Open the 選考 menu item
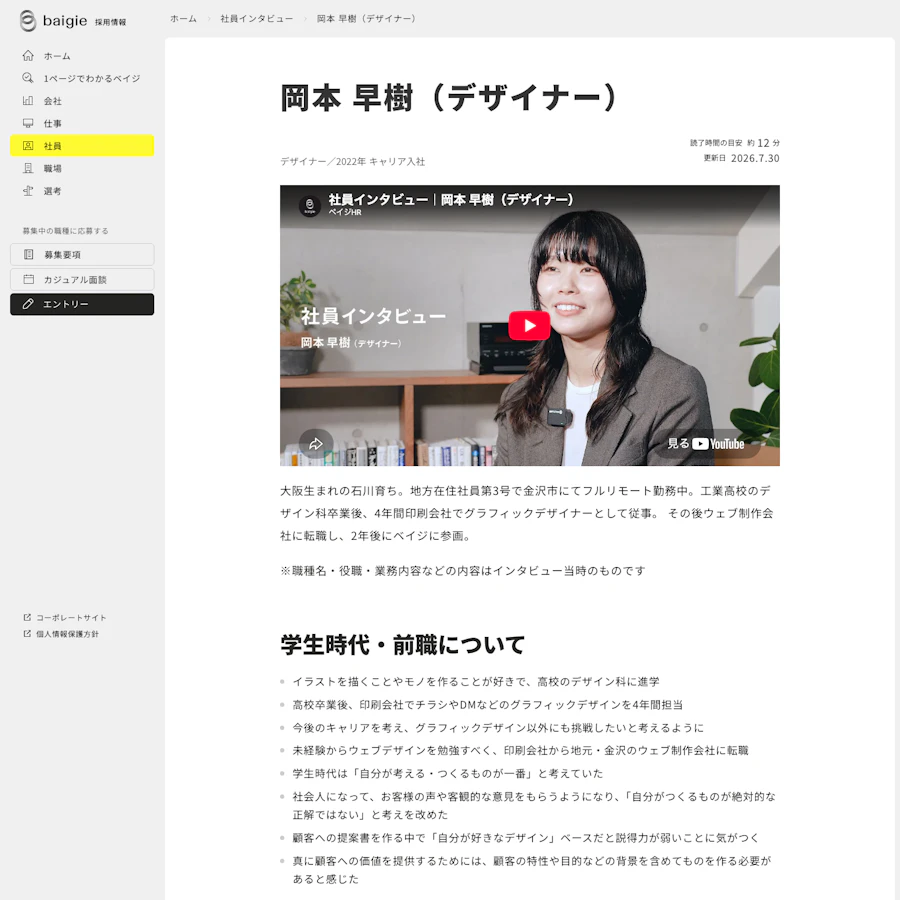Viewport: 900px width, 900px height. tap(82, 191)
